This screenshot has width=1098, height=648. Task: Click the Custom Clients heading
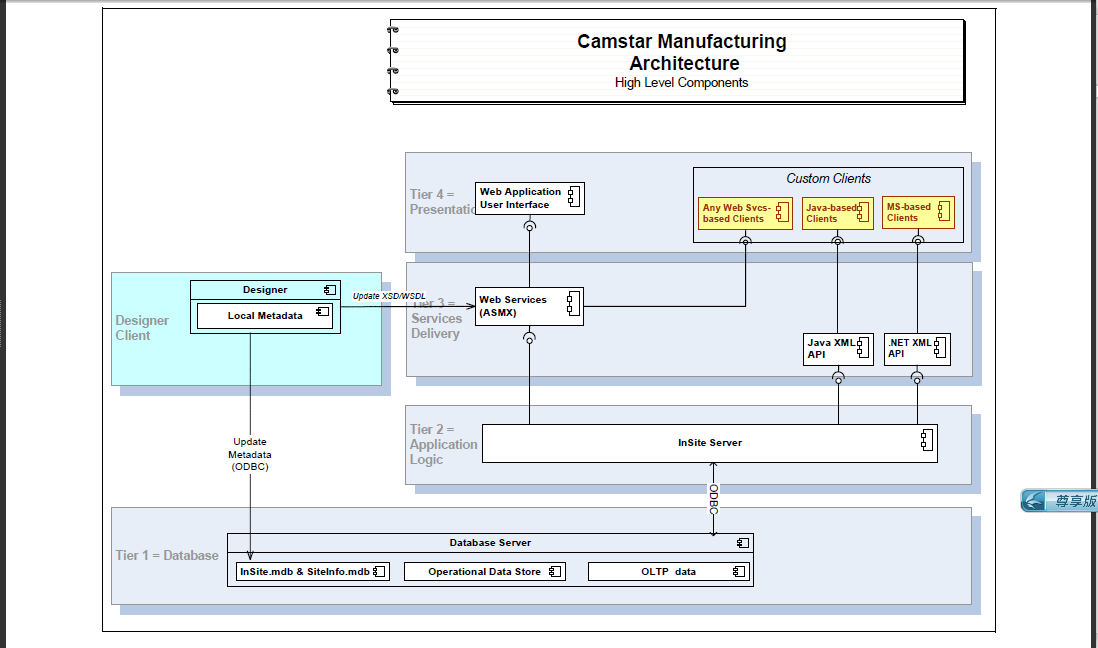pyautogui.click(x=828, y=178)
